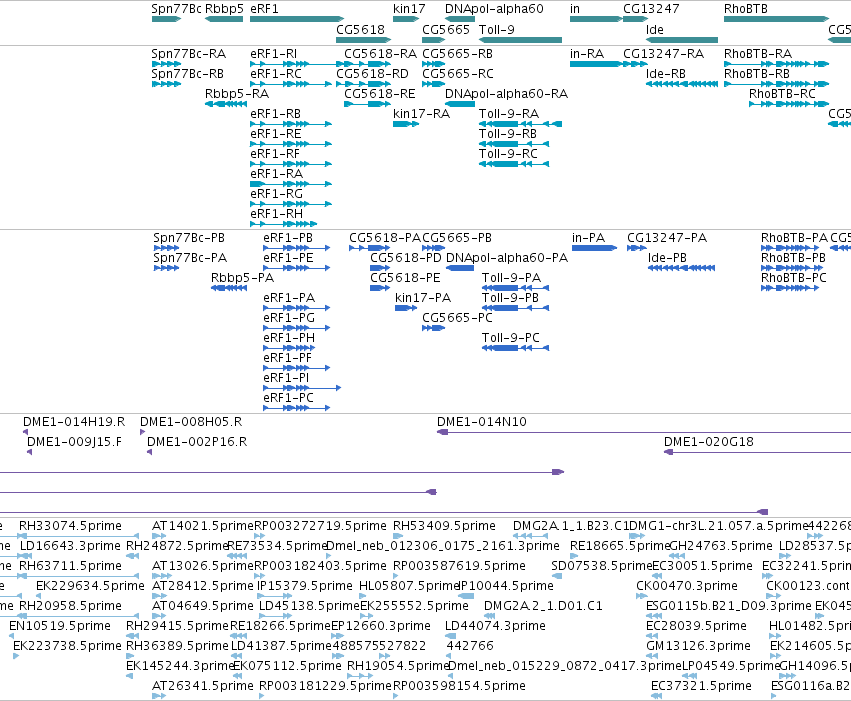Click BAC clone DME1-014N10

click(644, 432)
